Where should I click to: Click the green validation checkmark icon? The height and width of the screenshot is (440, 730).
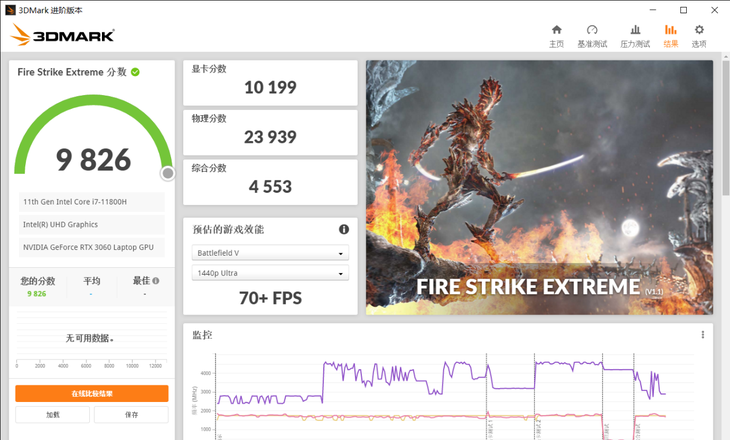(x=135, y=72)
